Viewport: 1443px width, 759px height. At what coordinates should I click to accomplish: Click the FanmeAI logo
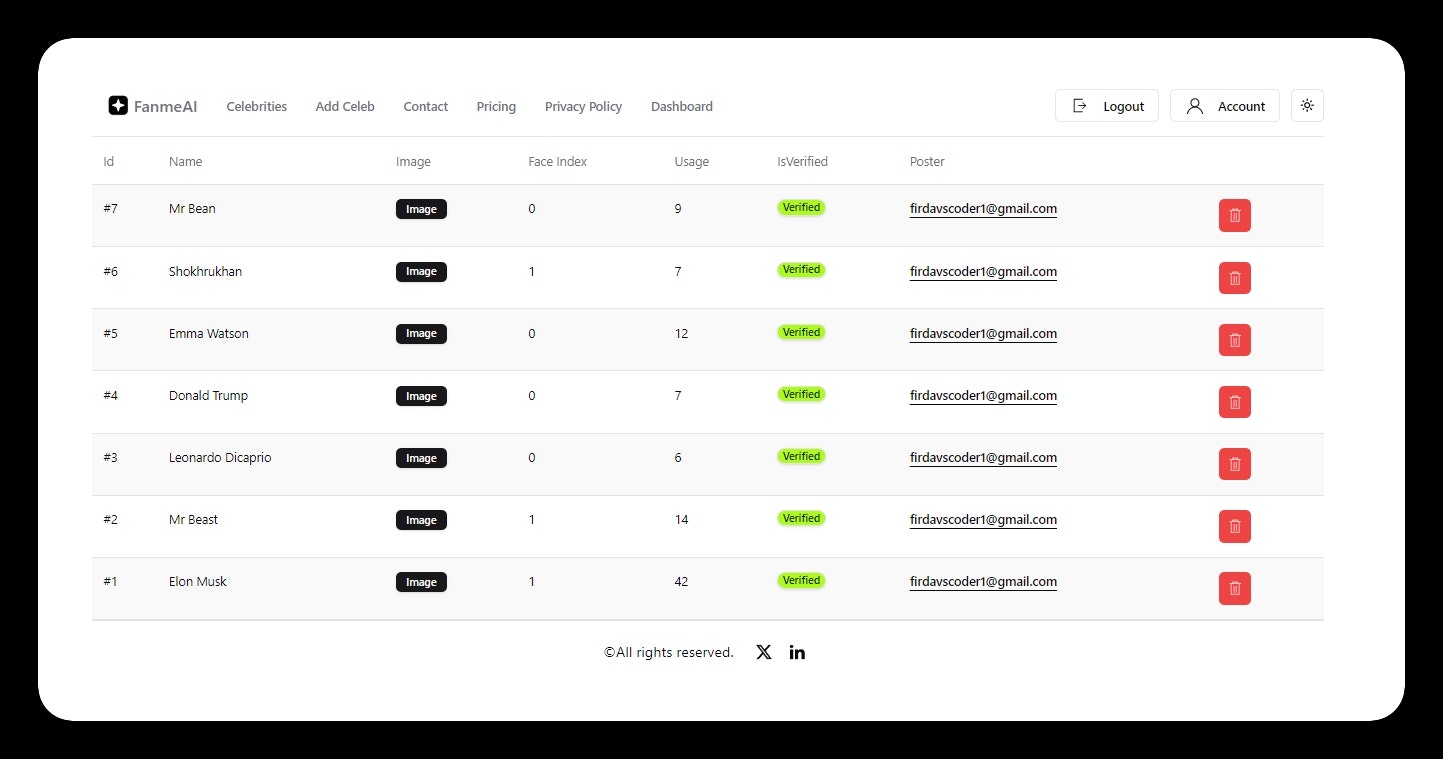coord(153,105)
